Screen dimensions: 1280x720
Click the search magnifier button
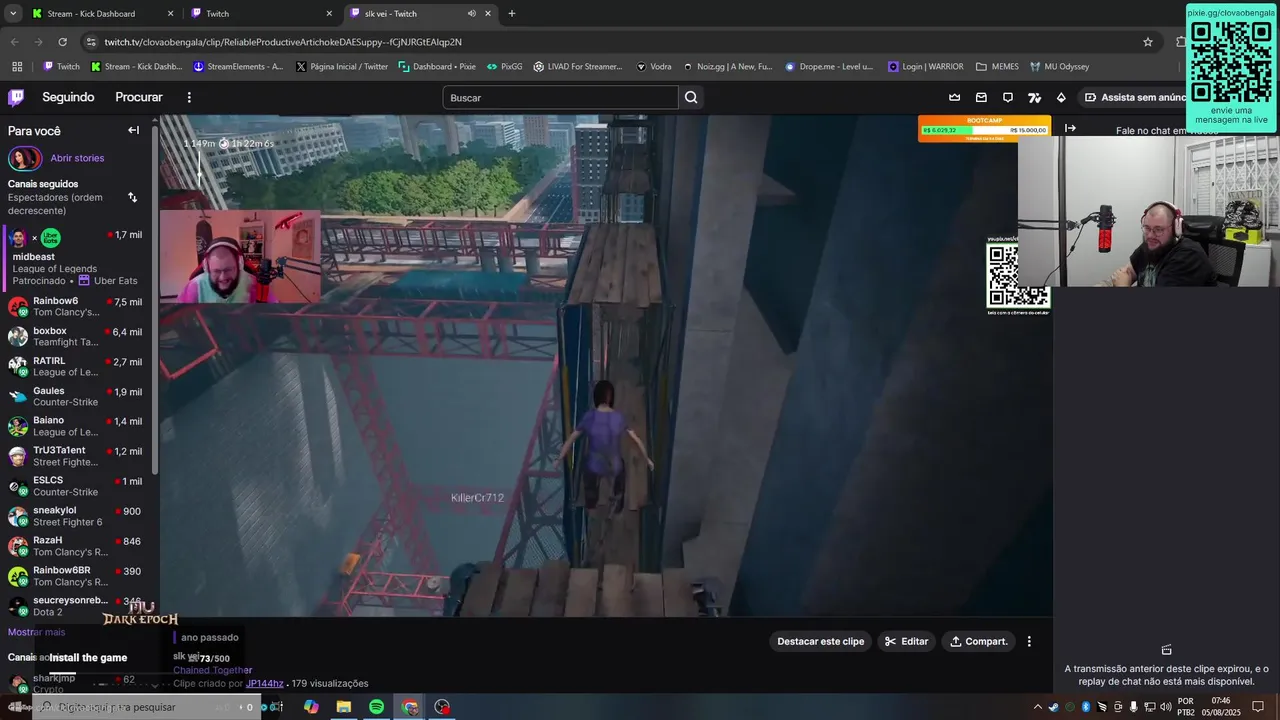coord(691,97)
